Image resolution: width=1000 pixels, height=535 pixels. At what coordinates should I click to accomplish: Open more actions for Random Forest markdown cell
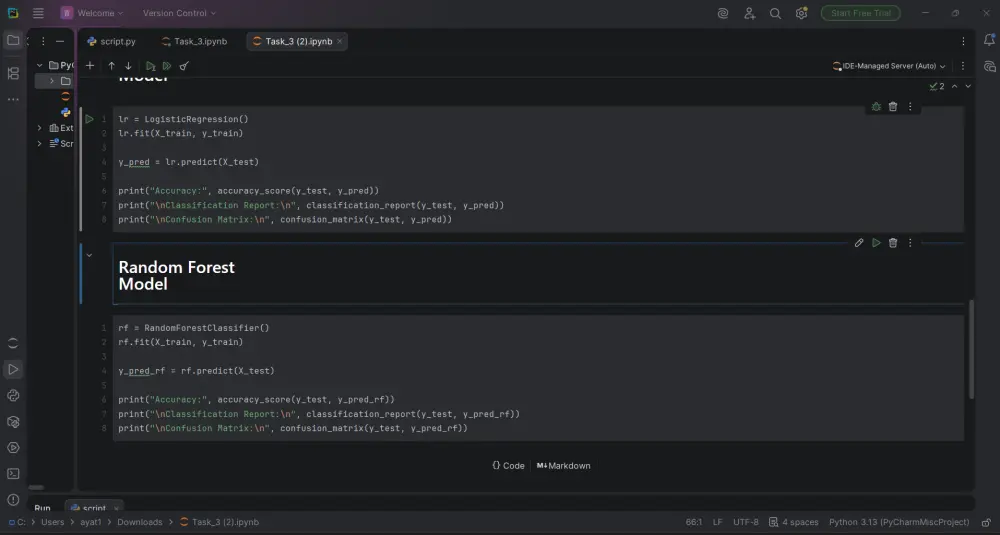tap(910, 242)
